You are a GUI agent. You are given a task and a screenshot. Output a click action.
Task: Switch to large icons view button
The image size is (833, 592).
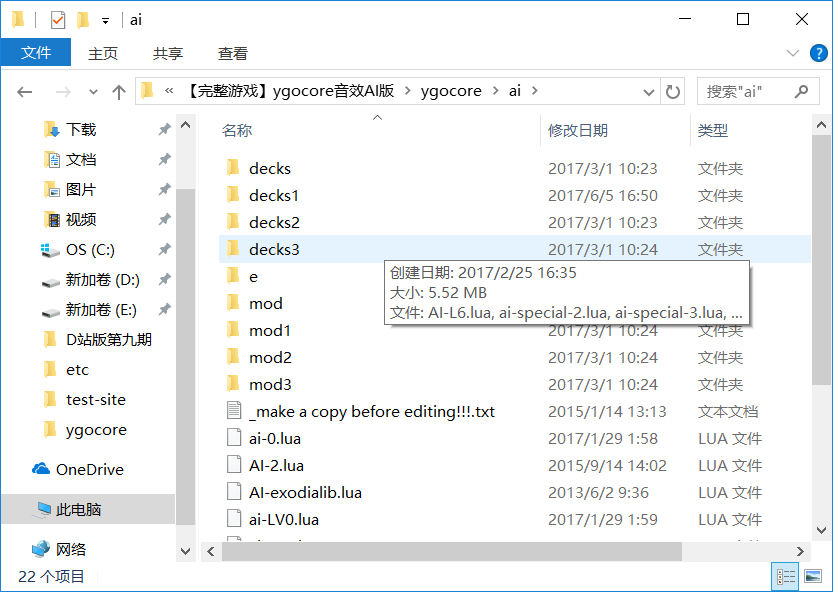813,577
